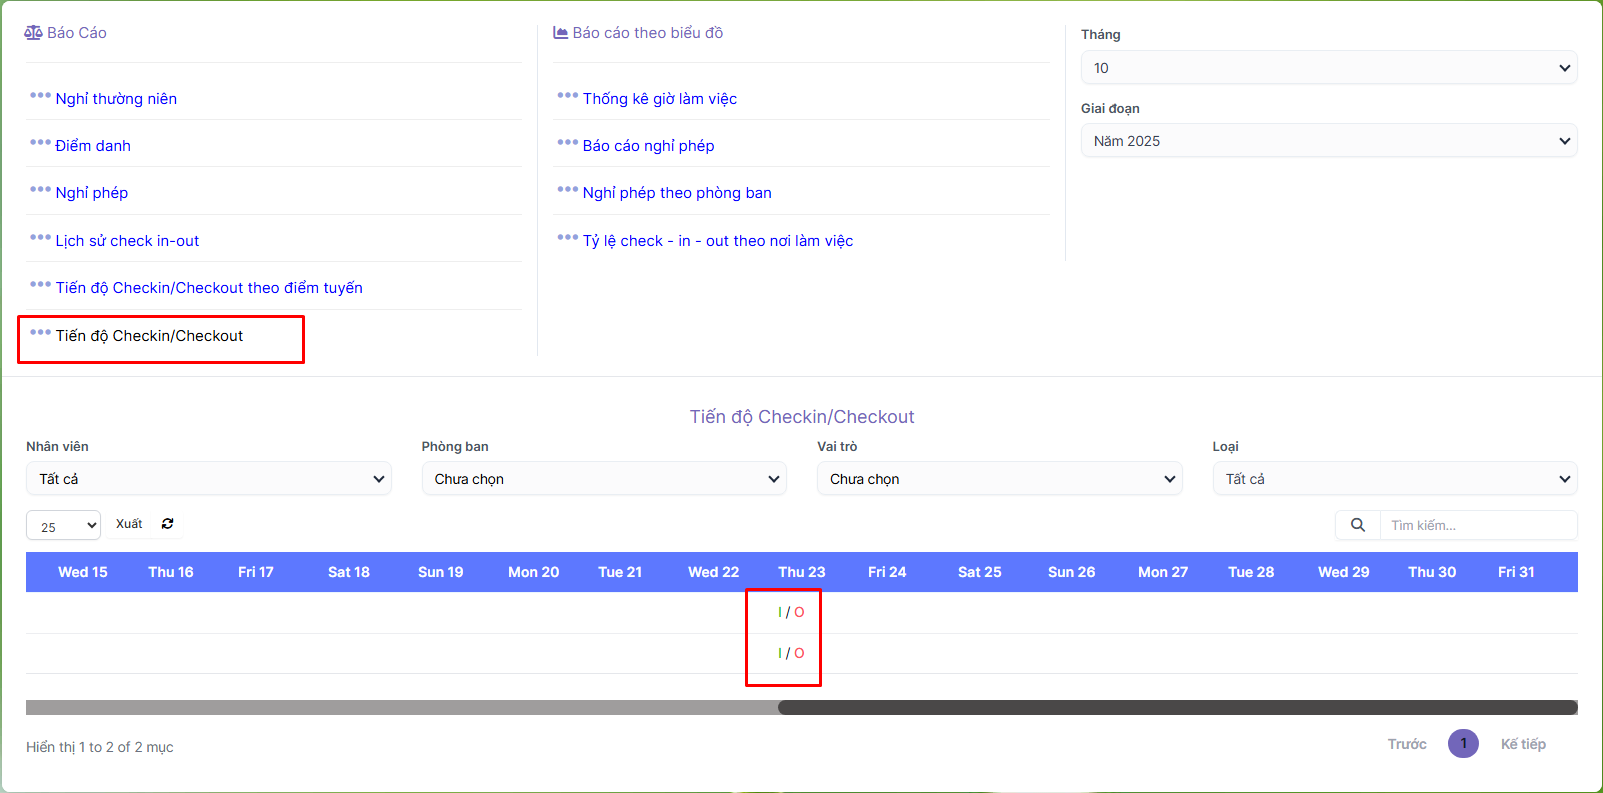Expand the Nhân viên dropdown
This screenshot has height=793, width=1603.
point(208,479)
